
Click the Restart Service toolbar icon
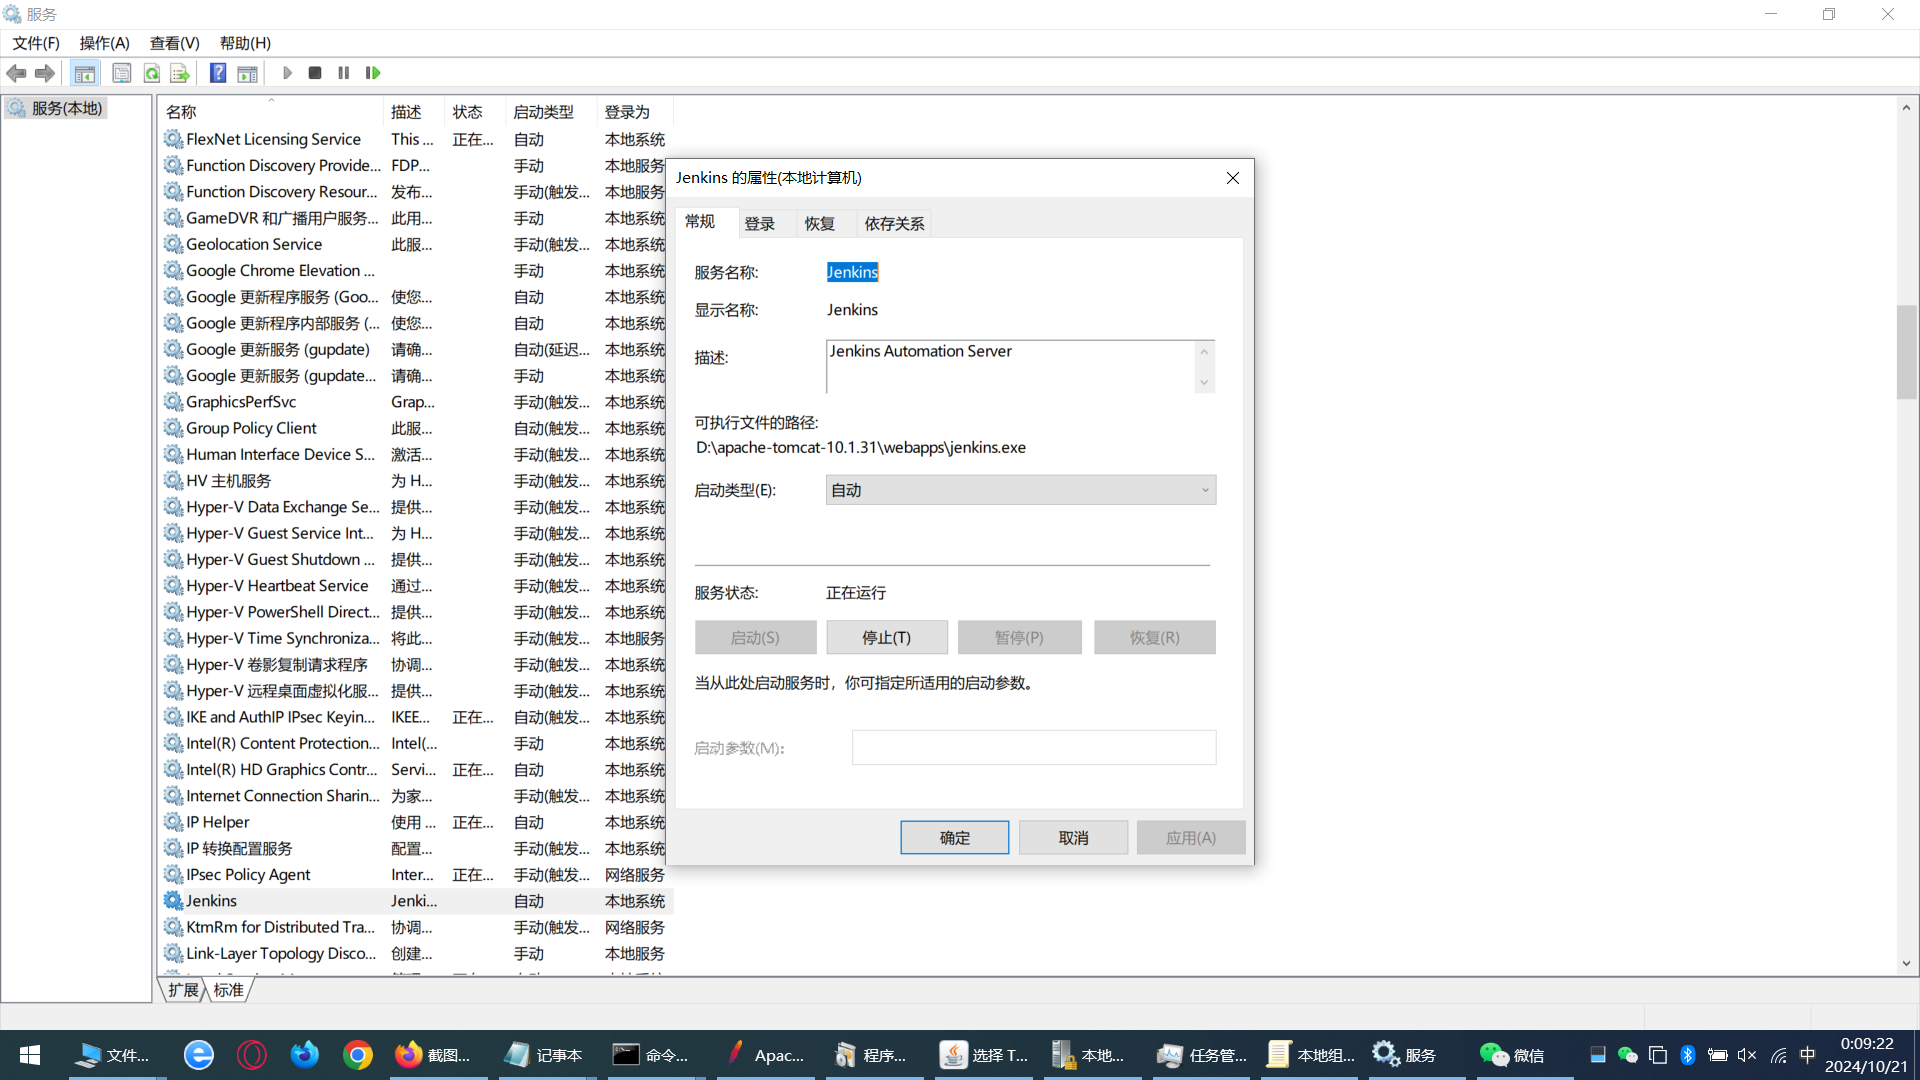point(373,73)
